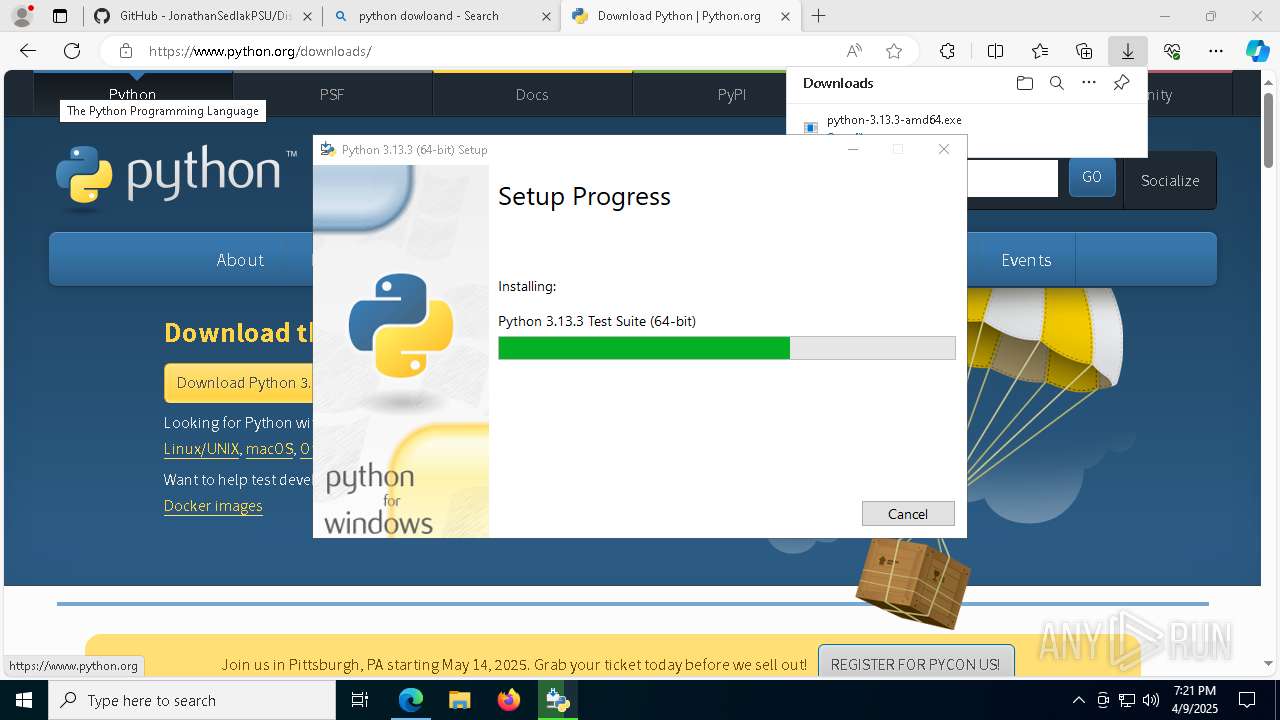Launch Firefox from taskbar
This screenshot has height=720, width=1280.
coord(508,700)
